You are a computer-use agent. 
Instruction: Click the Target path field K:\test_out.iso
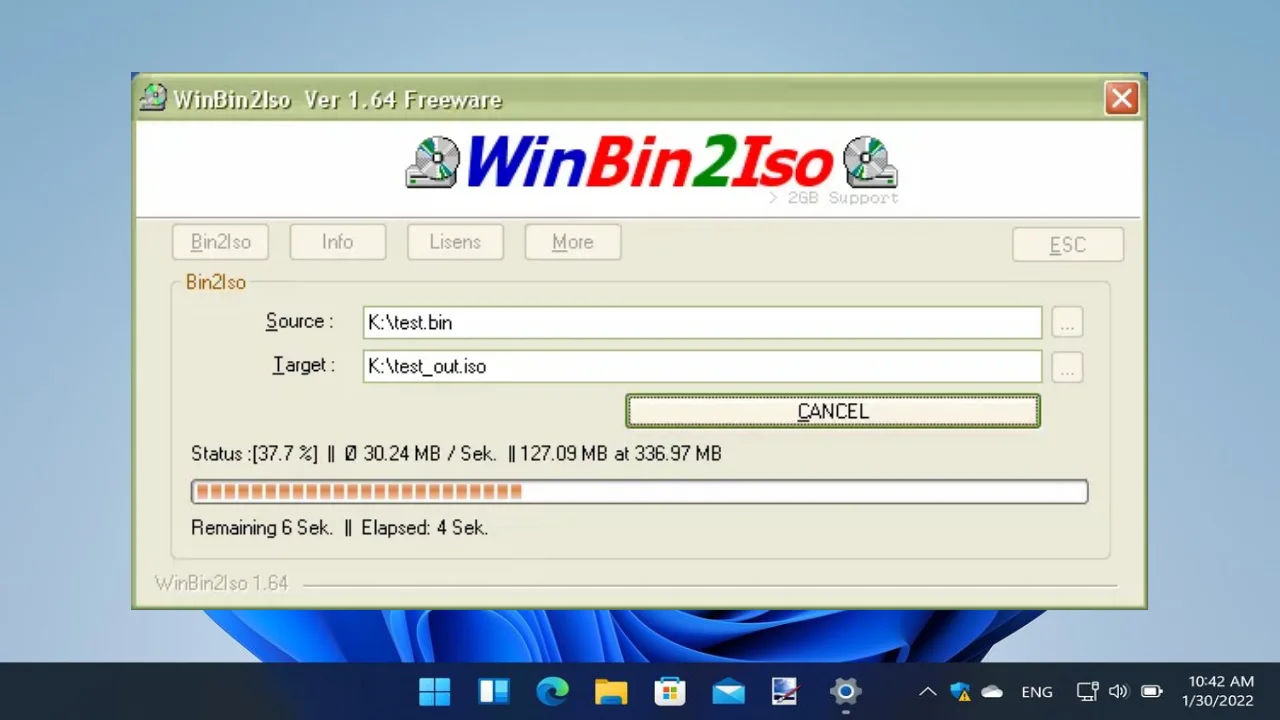click(x=702, y=366)
